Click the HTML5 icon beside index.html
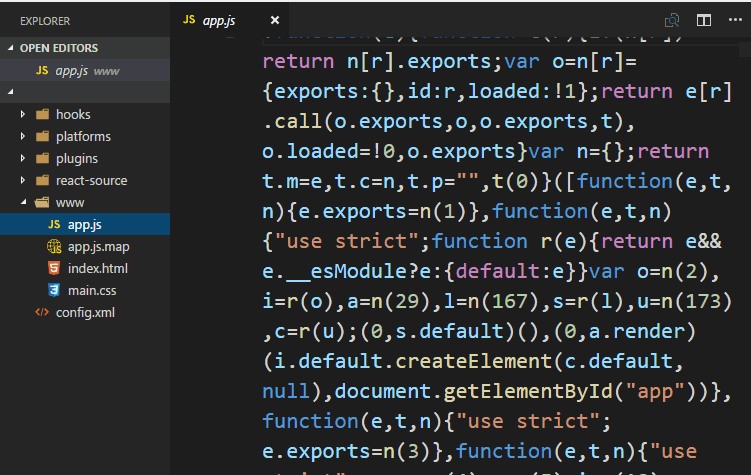Screen dimensions: 751x475 click(54, 268)
